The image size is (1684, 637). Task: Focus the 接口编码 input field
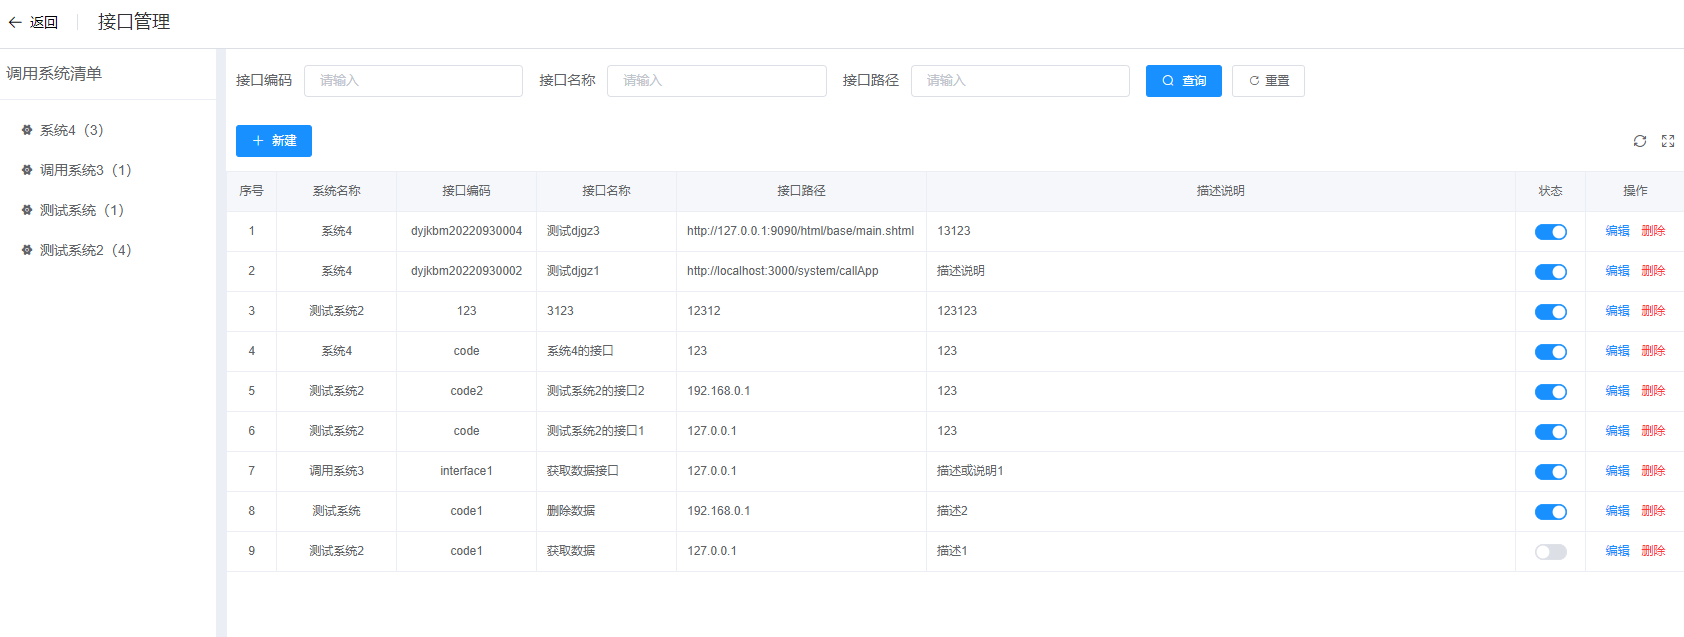[413, 81]
